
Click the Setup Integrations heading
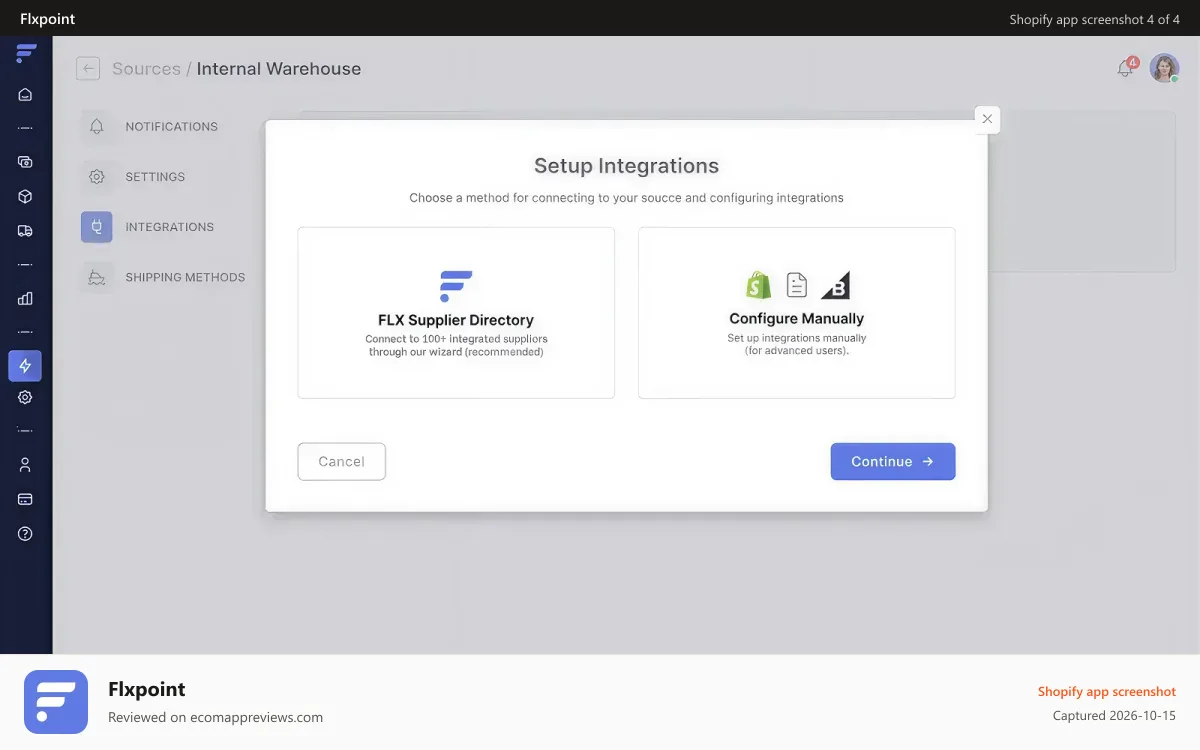pyautogui.click(x=626, y=166)
